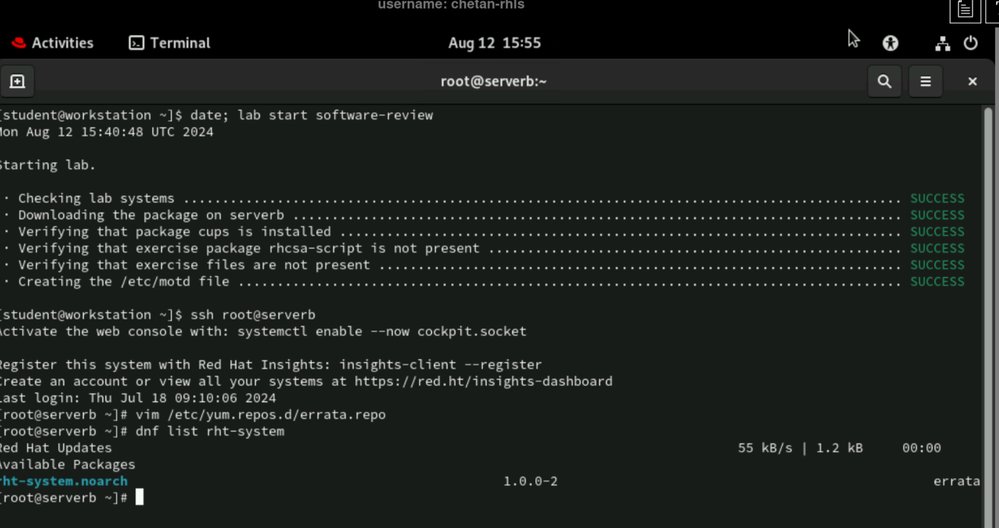Open the Activities overview
This screenshot has height=528, width=999.
point(62,43)
